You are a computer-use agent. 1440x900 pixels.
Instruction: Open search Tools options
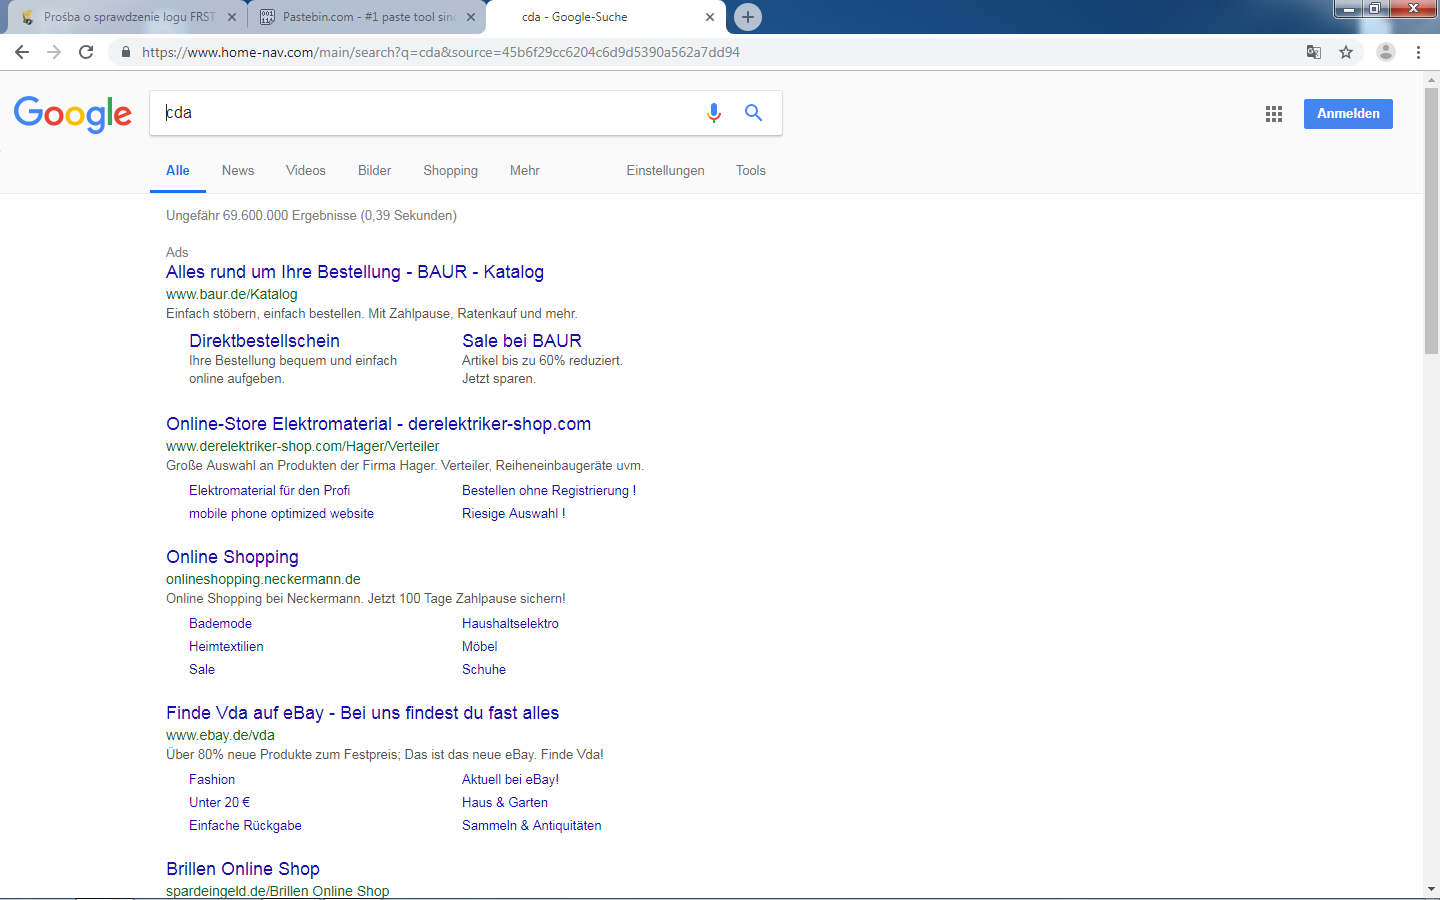751,170
